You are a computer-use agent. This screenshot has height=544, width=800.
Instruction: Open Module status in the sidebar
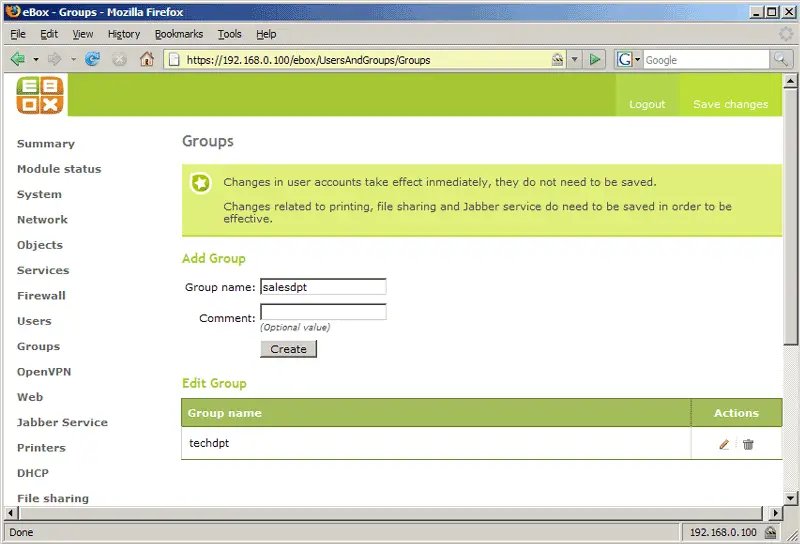click(59, 169)
